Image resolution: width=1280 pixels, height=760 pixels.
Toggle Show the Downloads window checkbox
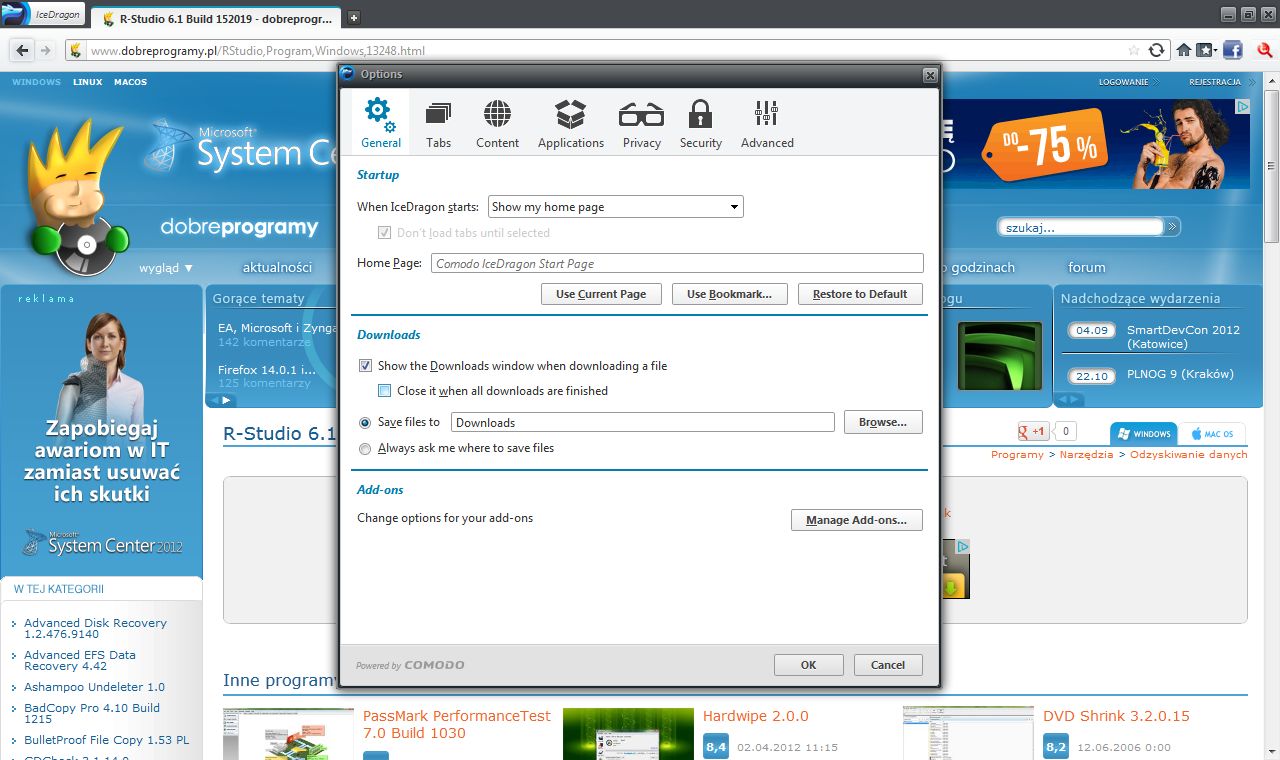[366, 366]
